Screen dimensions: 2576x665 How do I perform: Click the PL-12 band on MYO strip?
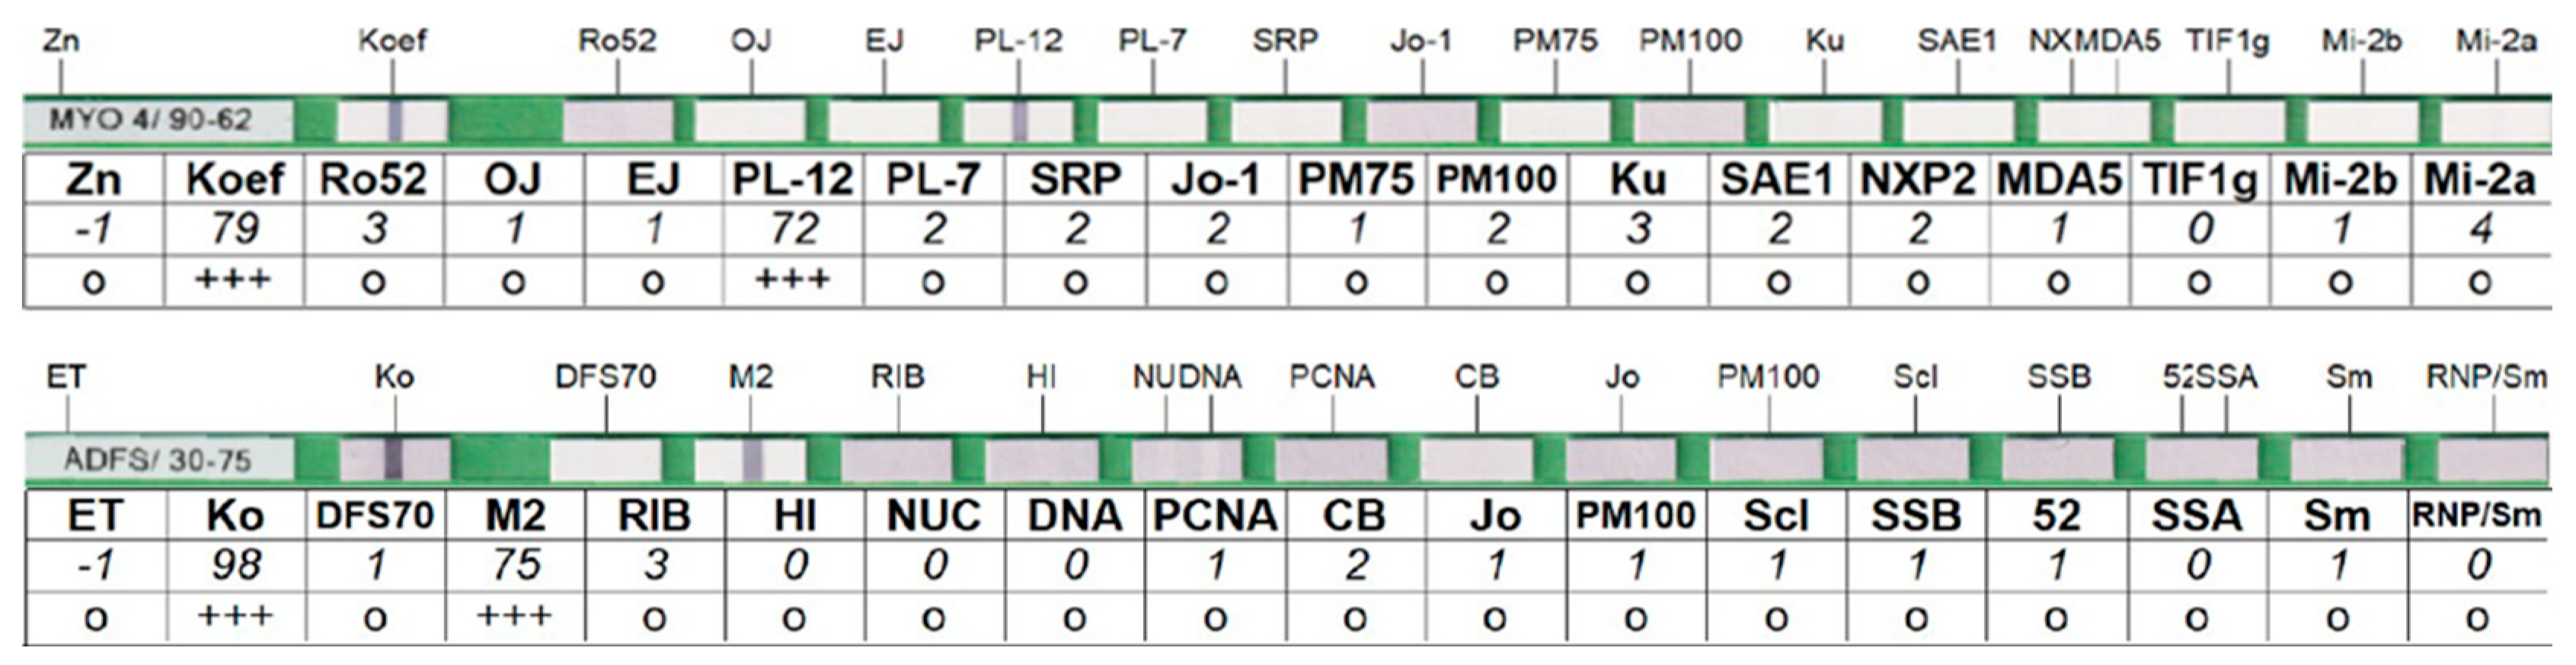coord(1020,121)
